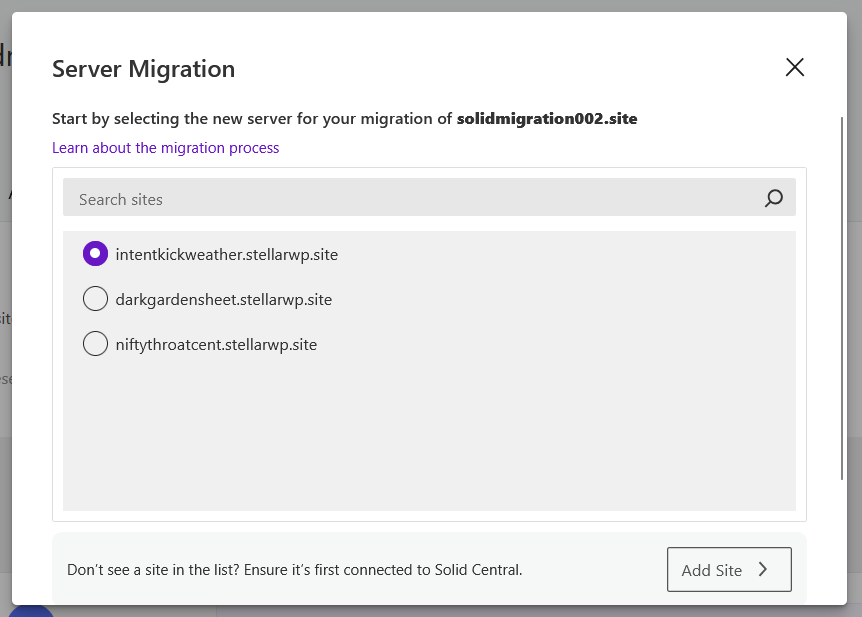This screenshot has width=862, height=617.
Task: Click the darkgardensheet.stellarwp.site label text
Action: [224, 299]
